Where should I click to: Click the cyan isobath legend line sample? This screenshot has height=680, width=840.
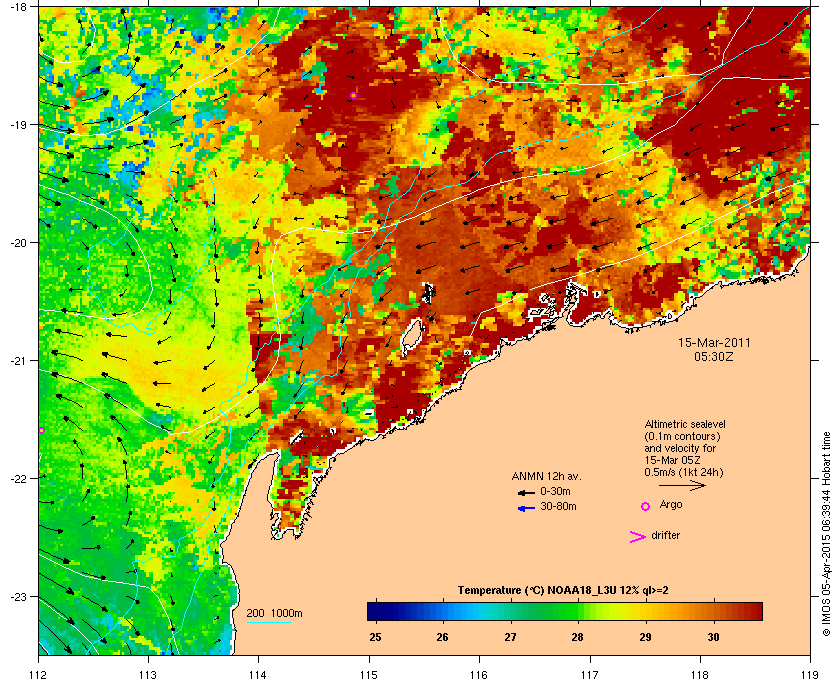click(268, 622)
